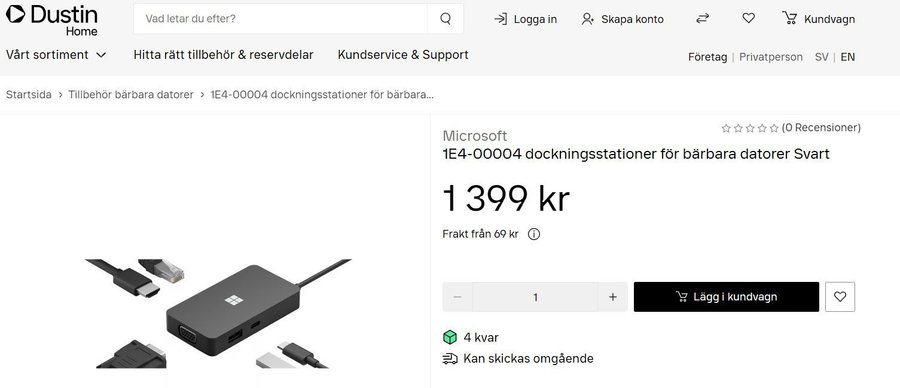Click the Lägg i kundvagn button

(x=726, y=297)
